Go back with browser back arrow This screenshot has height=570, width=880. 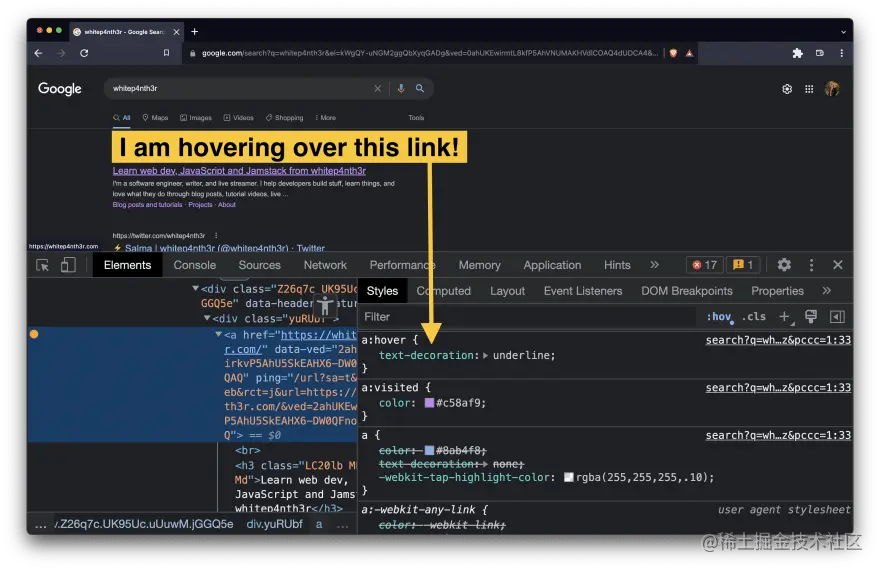coord(38,53)
